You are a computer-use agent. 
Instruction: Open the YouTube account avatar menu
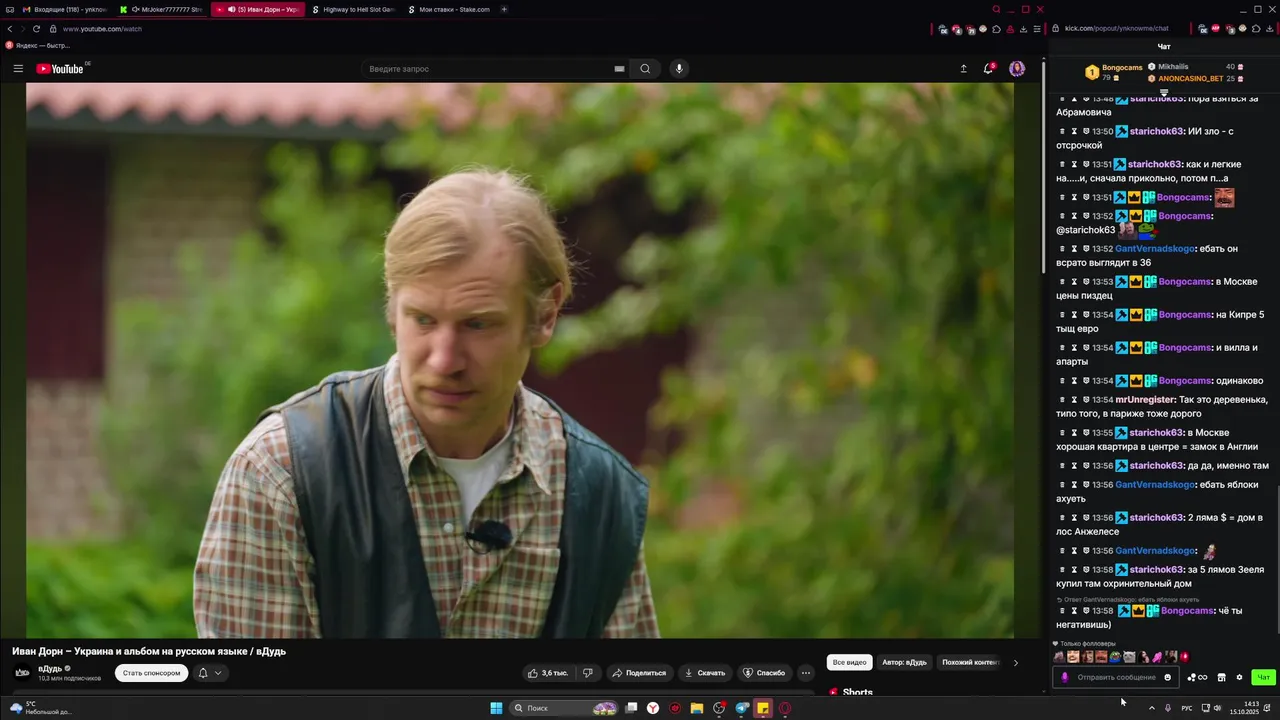pyautogui.click(x=1017, y=69)
